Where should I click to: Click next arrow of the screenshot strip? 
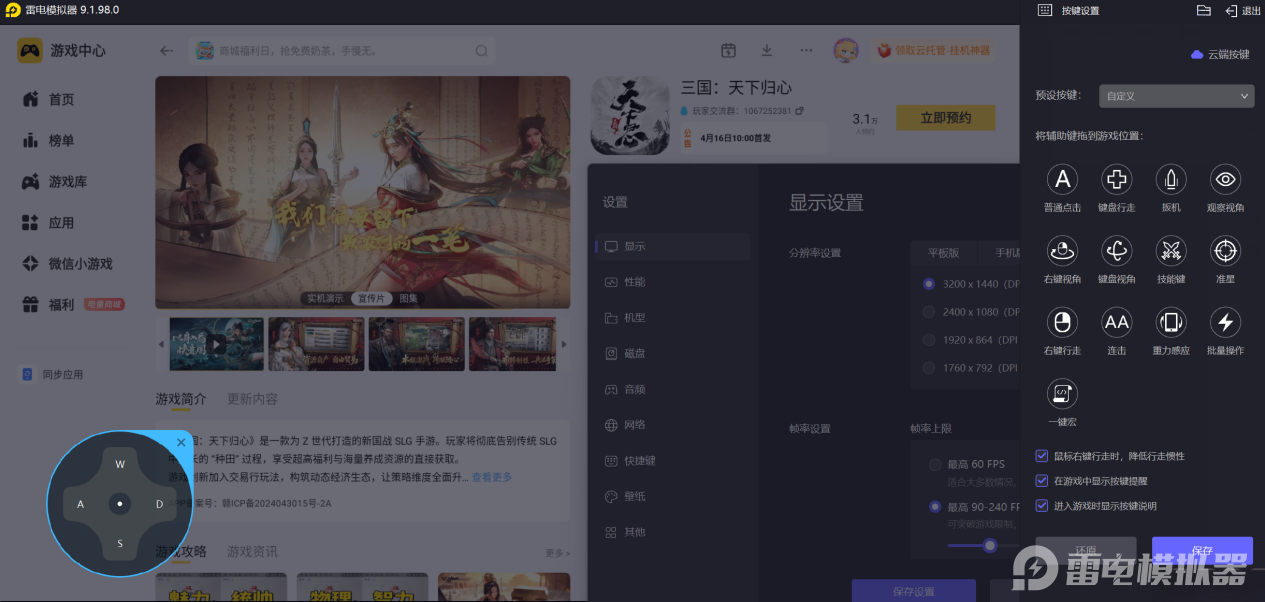point(563,344)
